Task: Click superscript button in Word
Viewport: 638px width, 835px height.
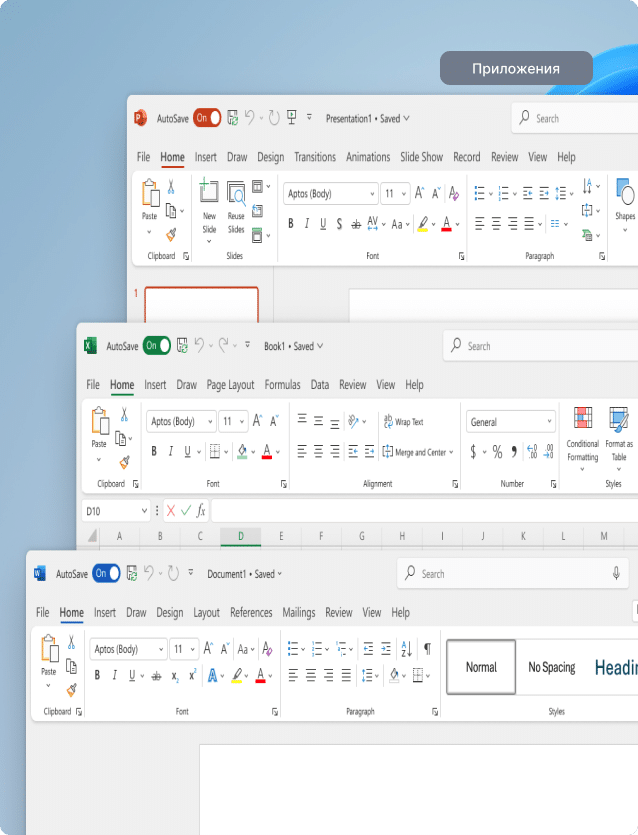Action: point(193,675)
